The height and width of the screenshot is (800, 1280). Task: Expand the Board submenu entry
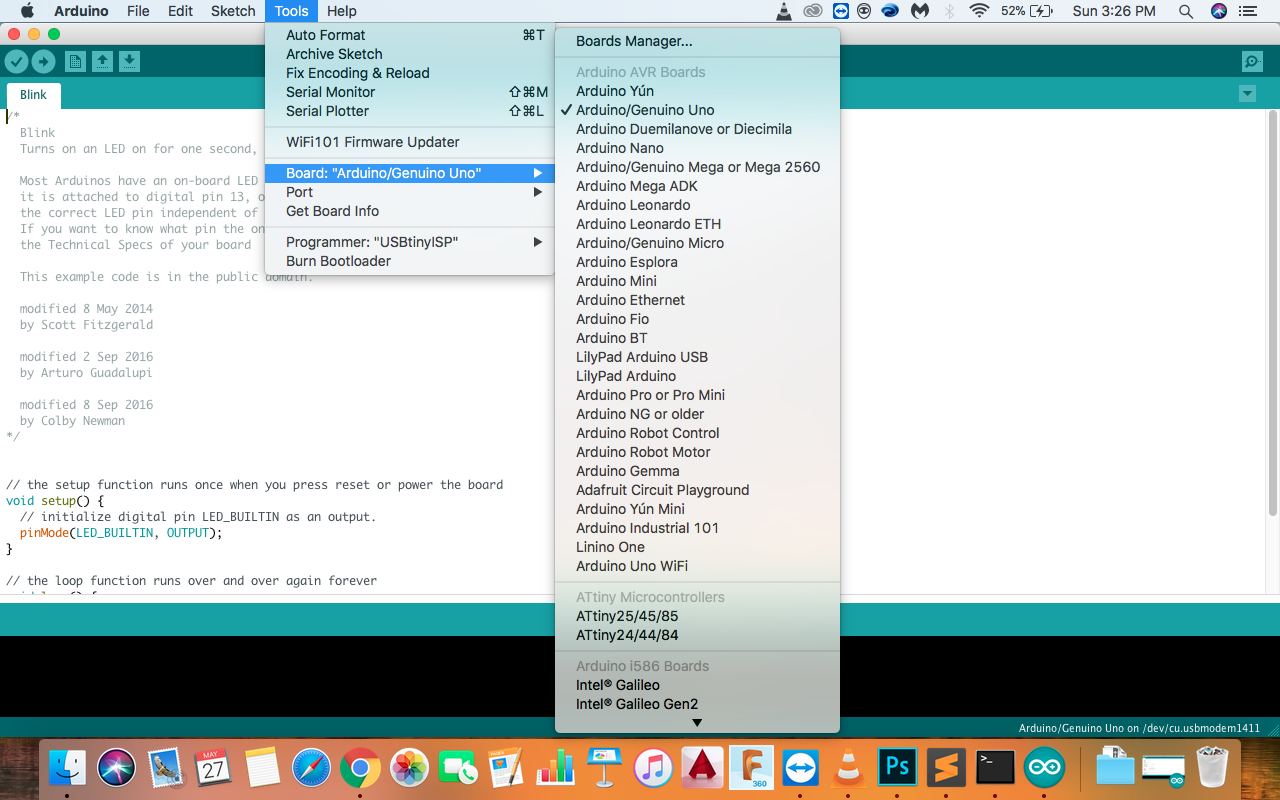409,173
